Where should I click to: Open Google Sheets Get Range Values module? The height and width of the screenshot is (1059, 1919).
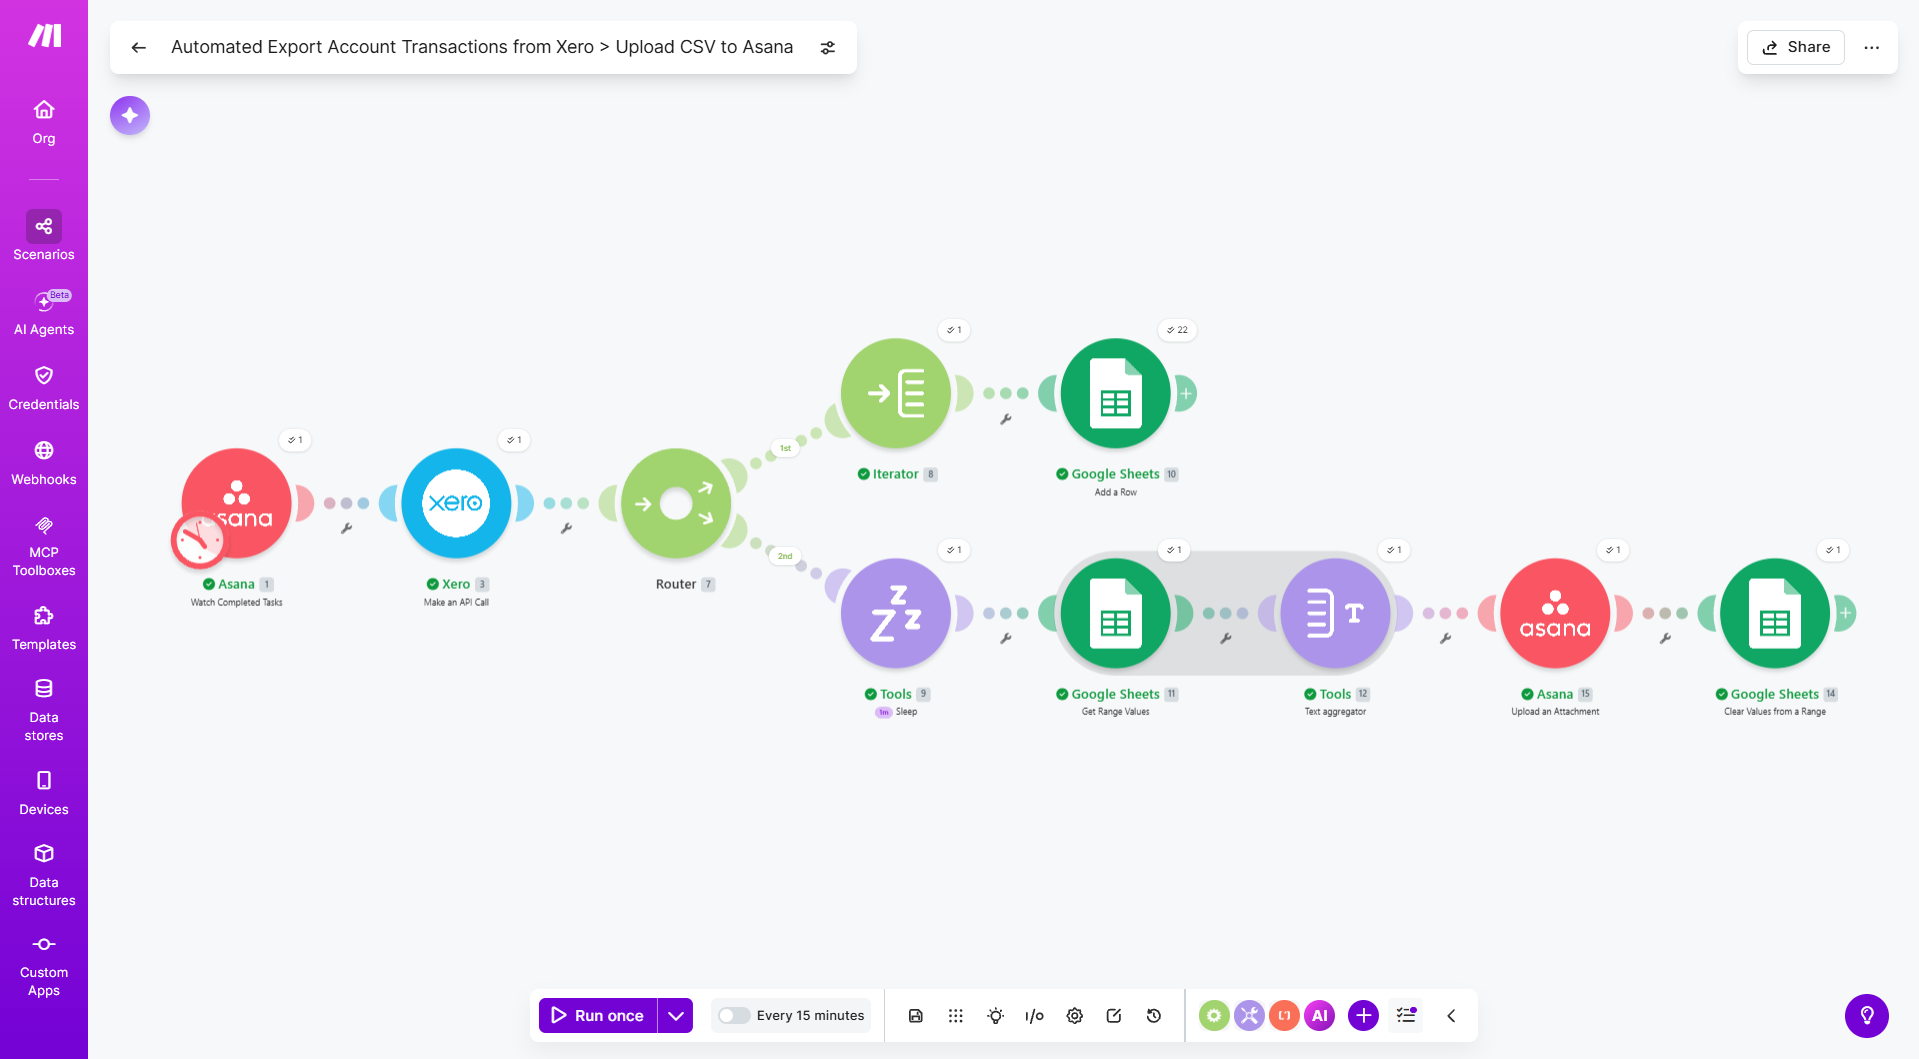click(x=1115, y=613)
